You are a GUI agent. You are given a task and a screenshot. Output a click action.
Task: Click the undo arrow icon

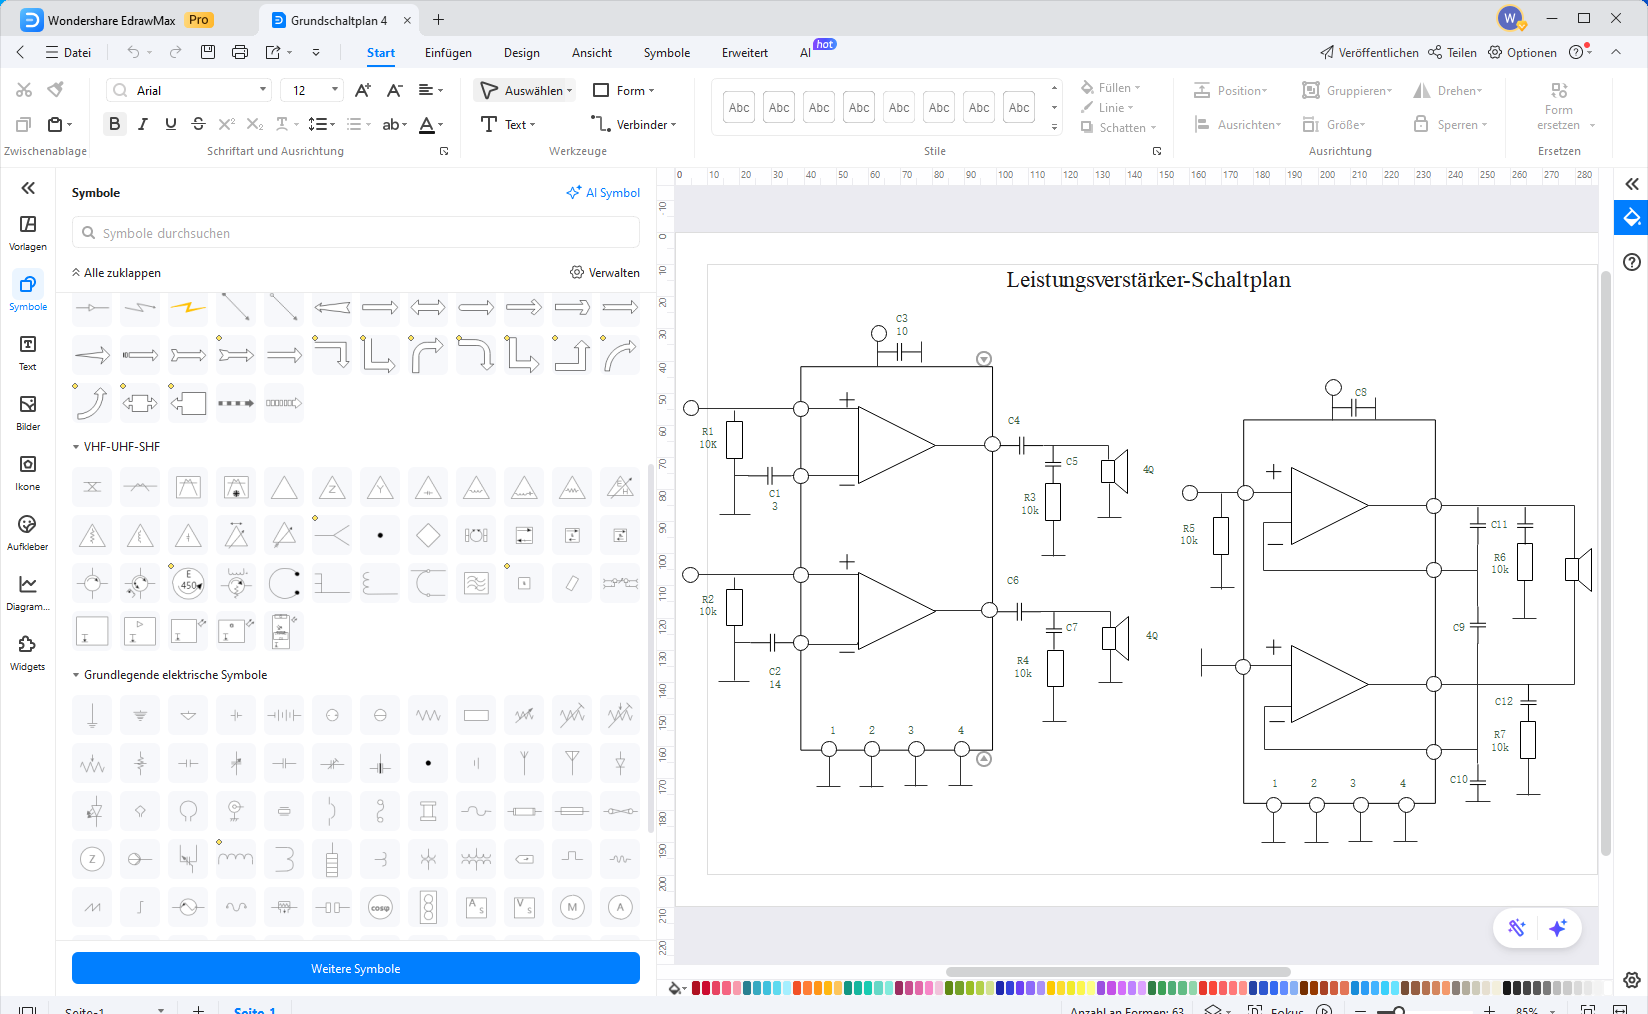click(133, 52)
